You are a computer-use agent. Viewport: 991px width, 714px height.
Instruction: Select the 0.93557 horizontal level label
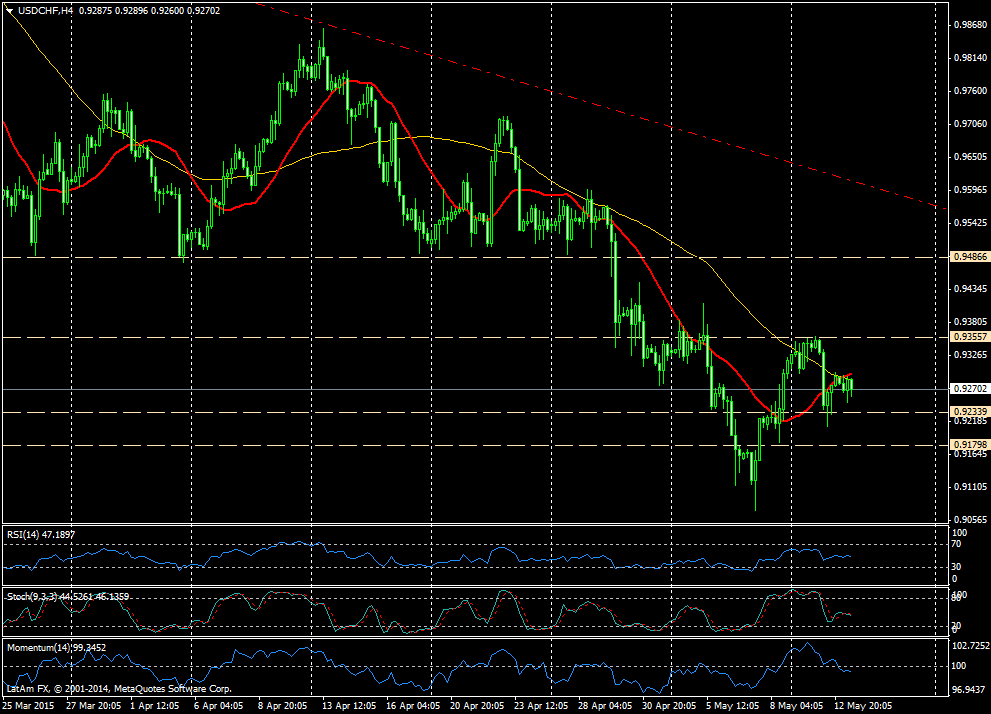[967, 338]
